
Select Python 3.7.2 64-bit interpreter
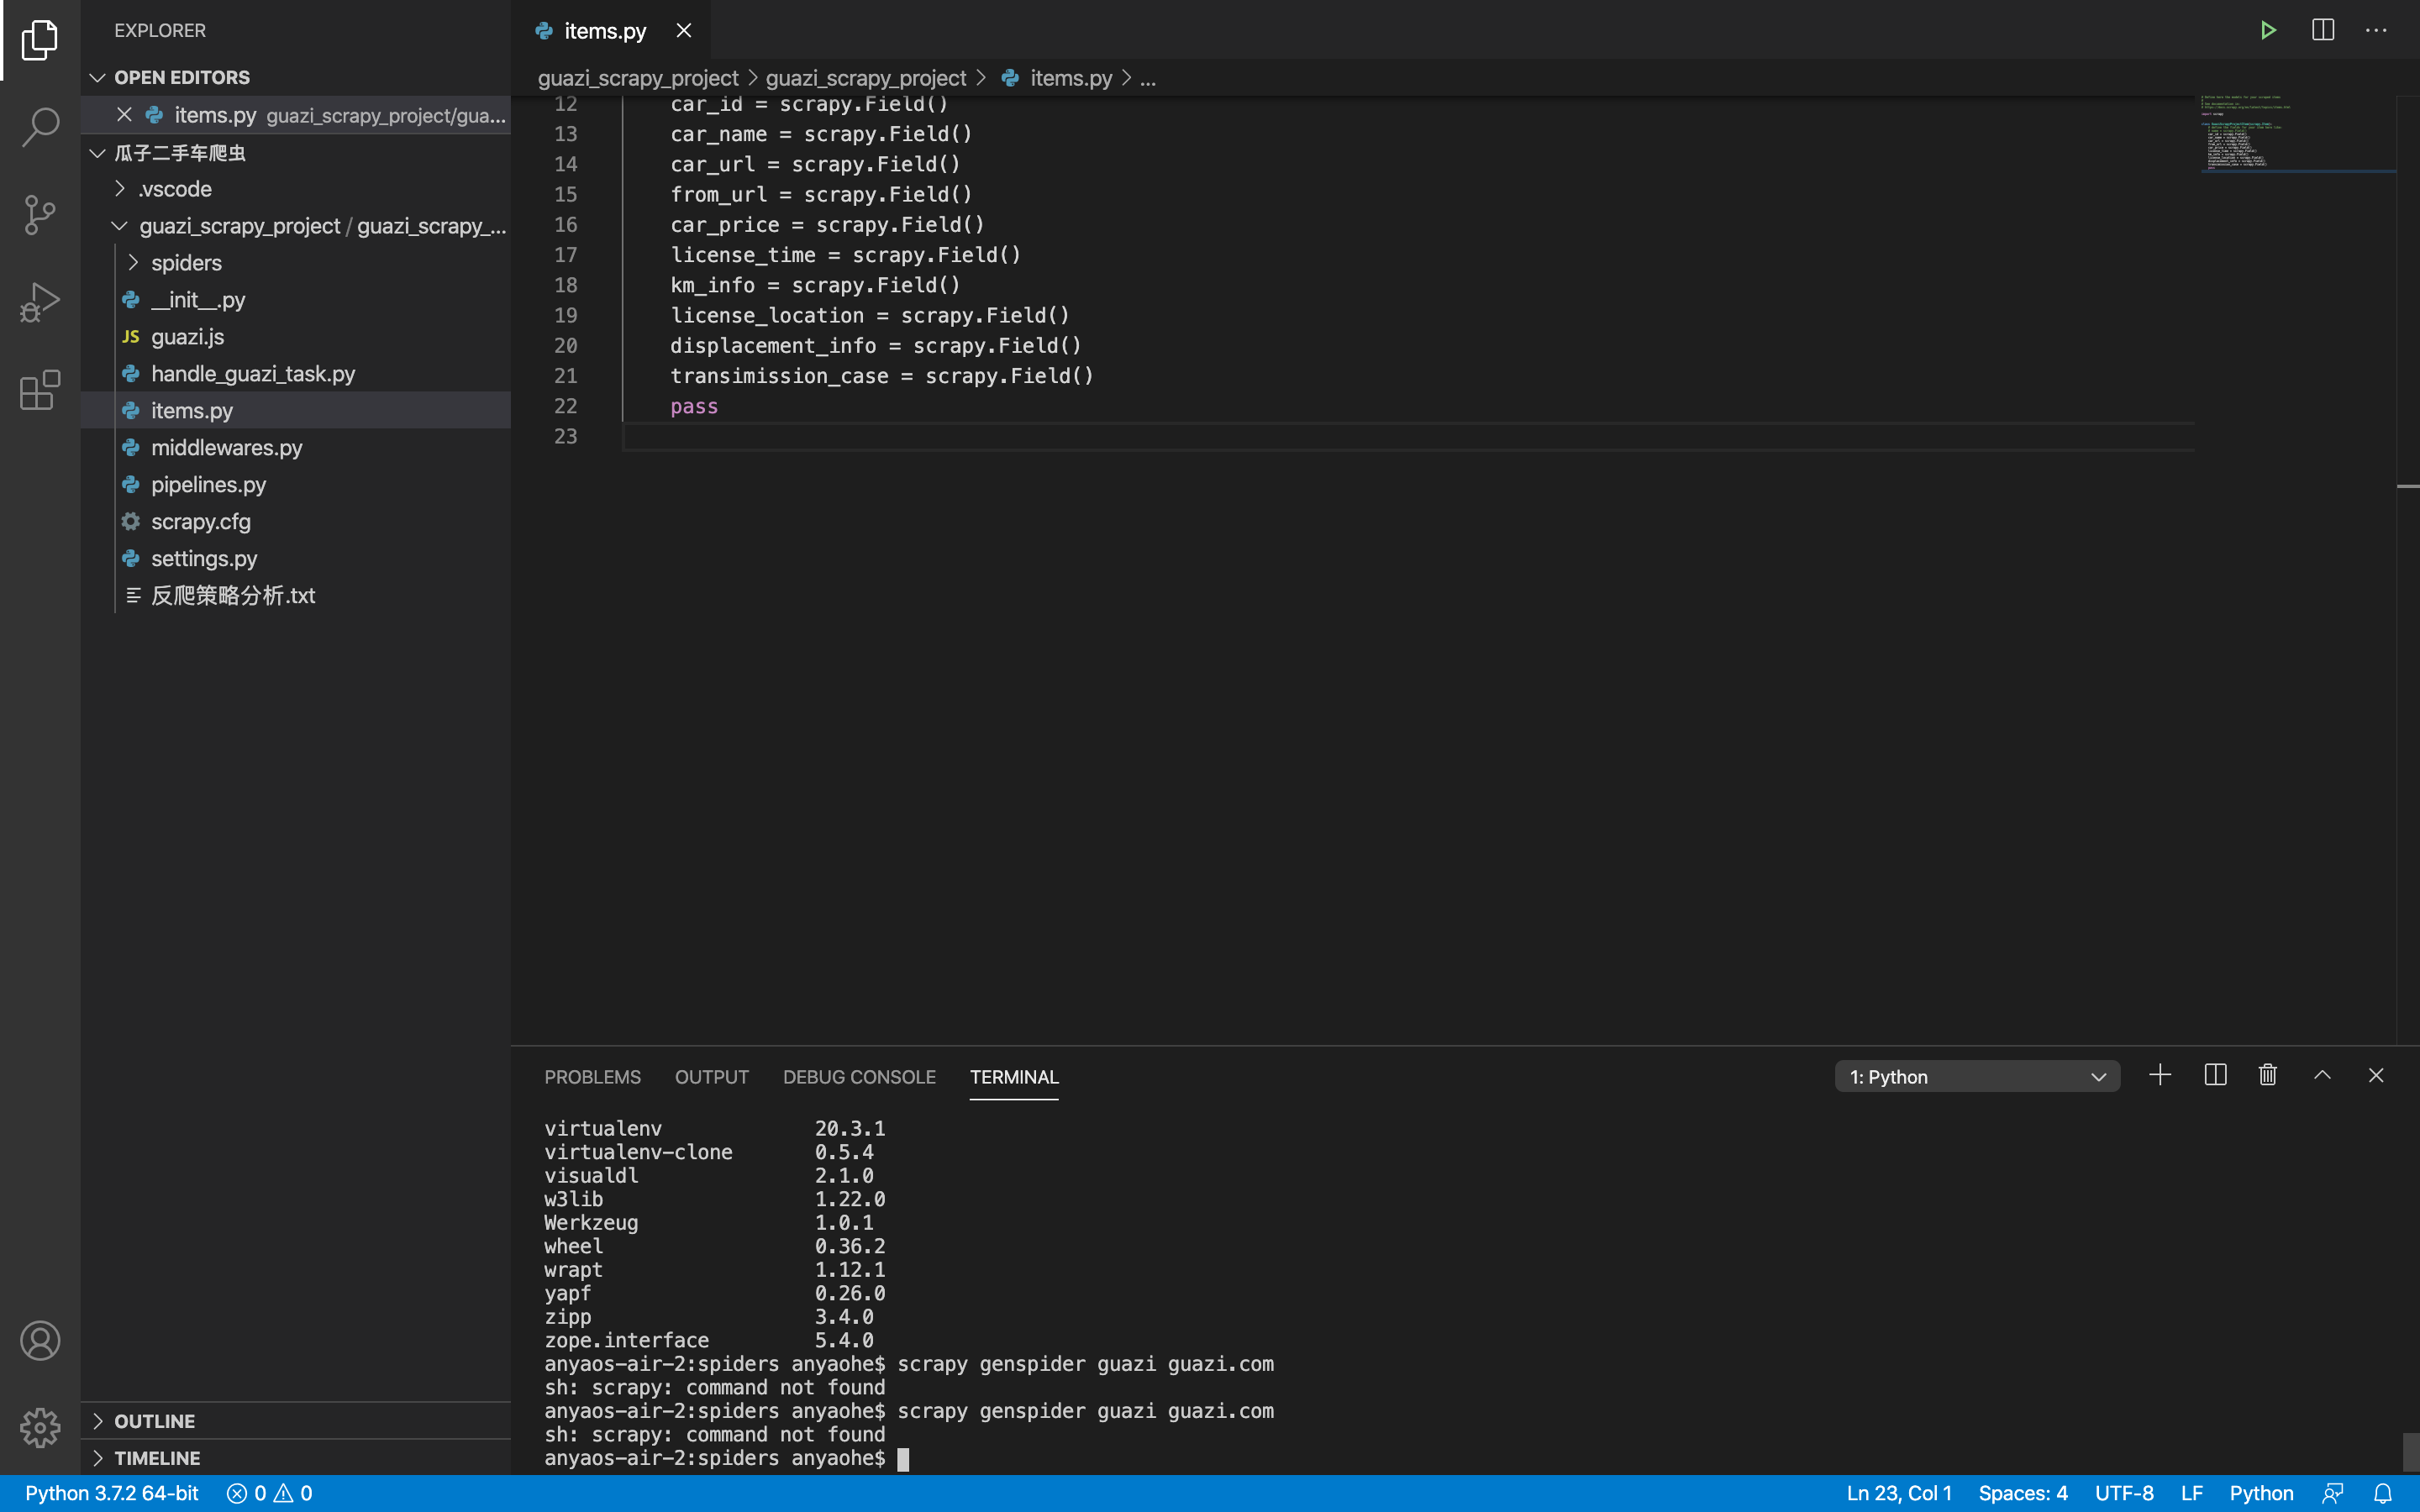point(112,1493)
